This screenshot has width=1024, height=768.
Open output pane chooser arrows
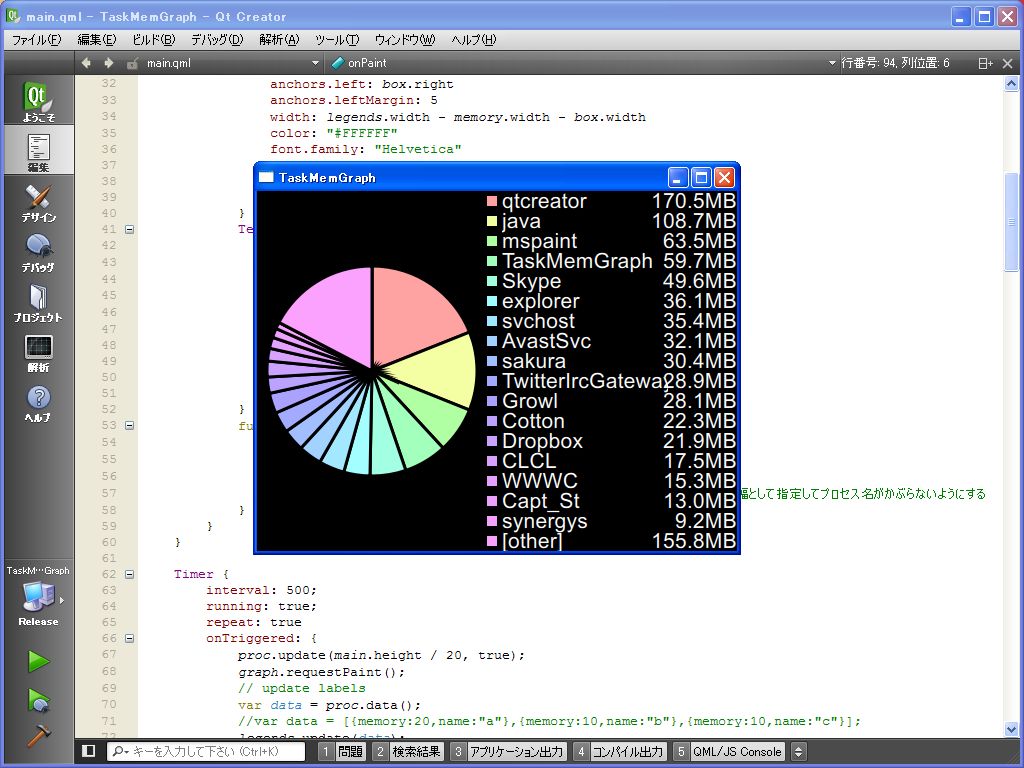tap(798, 752)
